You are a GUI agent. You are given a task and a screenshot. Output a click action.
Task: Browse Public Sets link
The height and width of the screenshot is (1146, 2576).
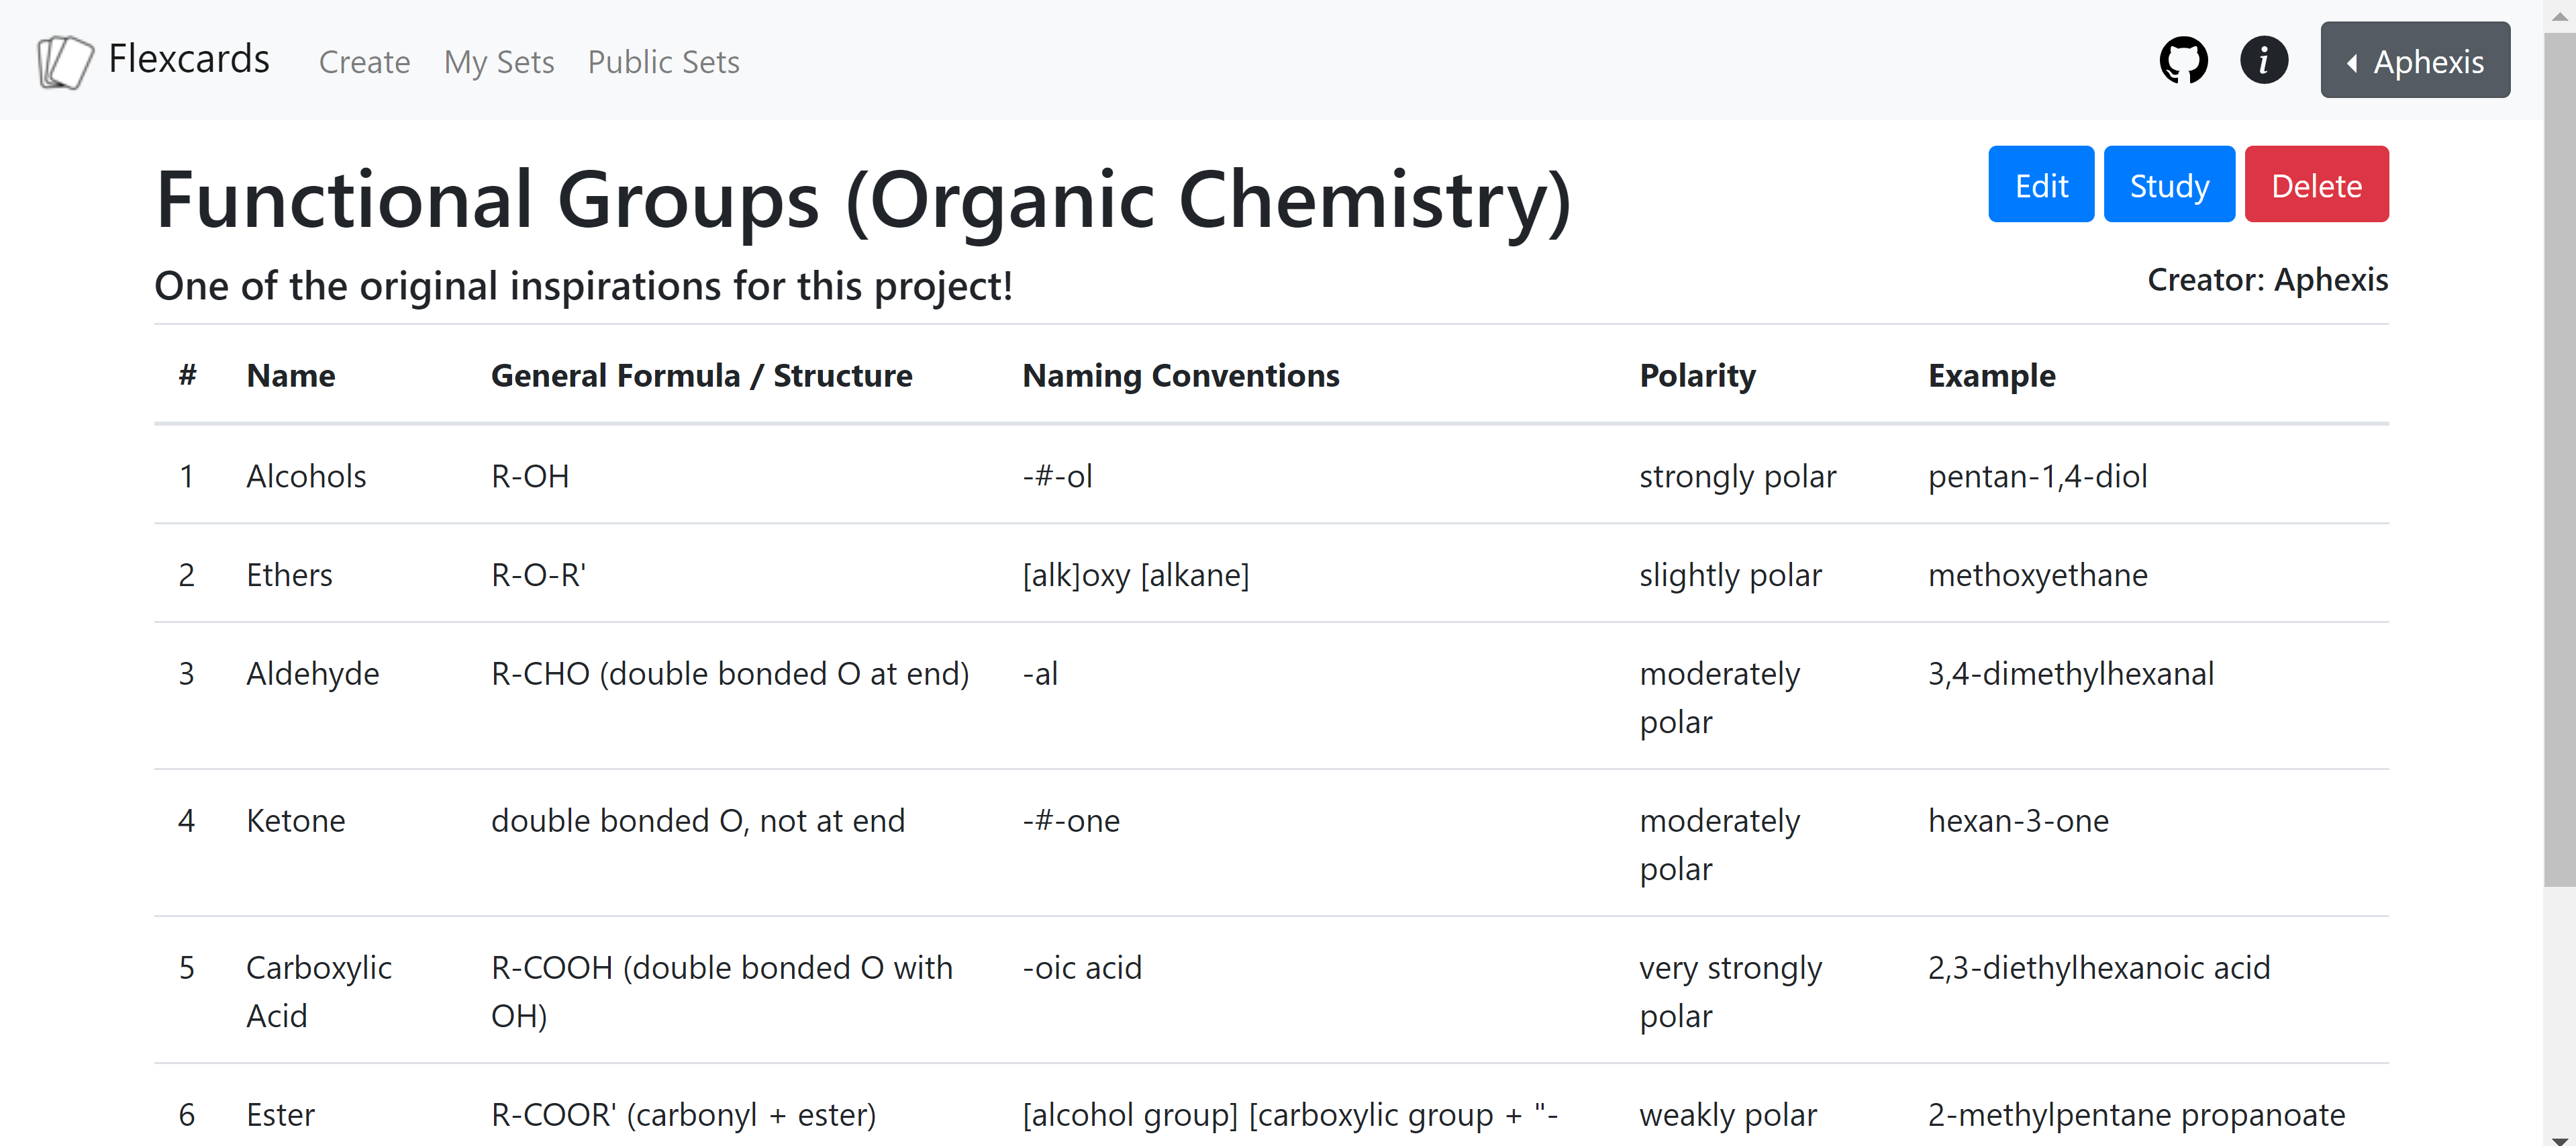[x=663, y=62]
